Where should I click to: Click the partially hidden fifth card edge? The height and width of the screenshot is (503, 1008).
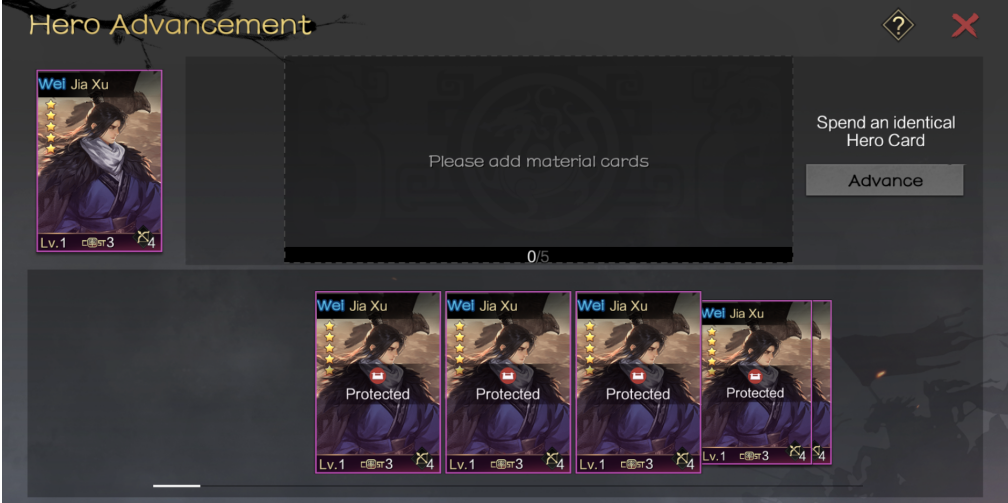coord(822,383)
